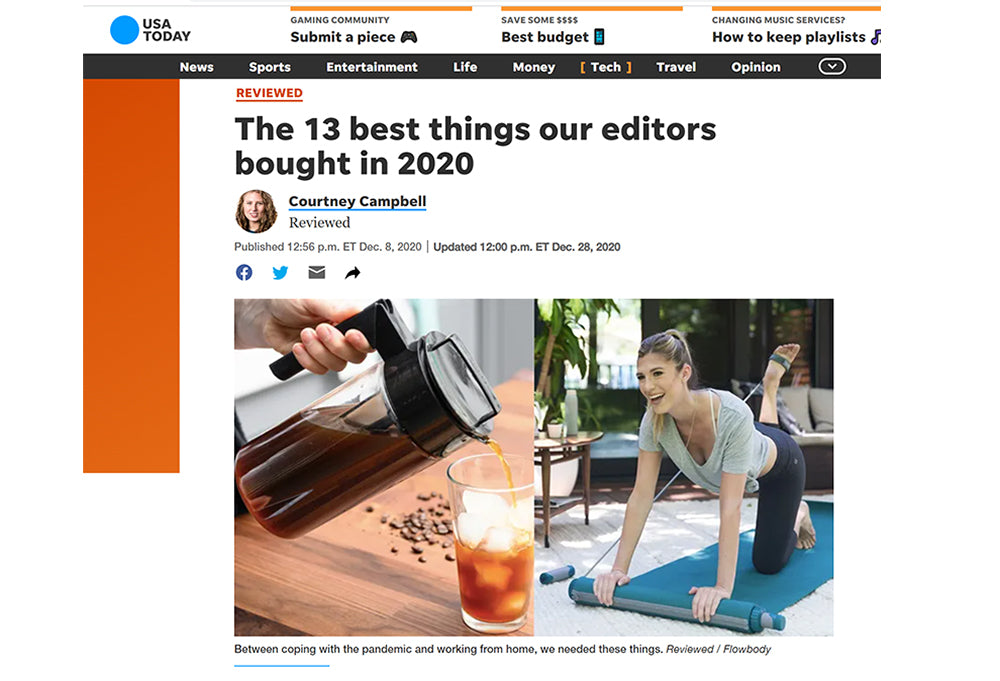Click the game controller icon beside Submit a piece

tap(409, 37)
